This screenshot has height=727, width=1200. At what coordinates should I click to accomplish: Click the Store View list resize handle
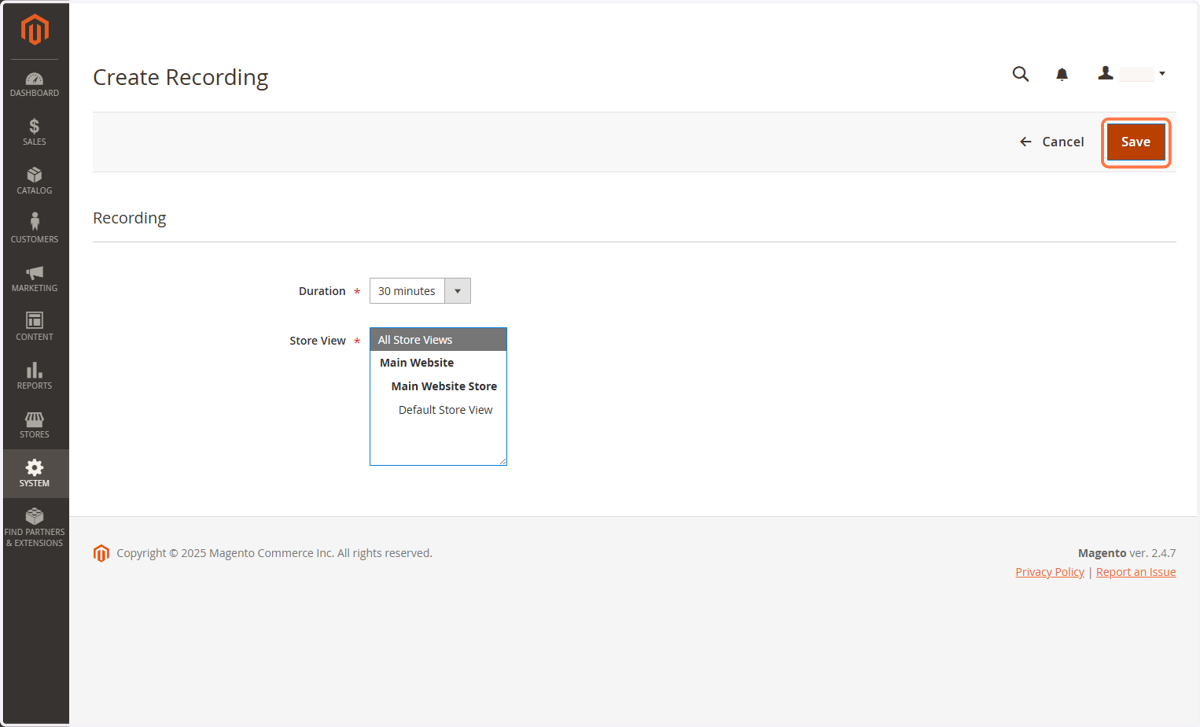click(x=502, y=461)
